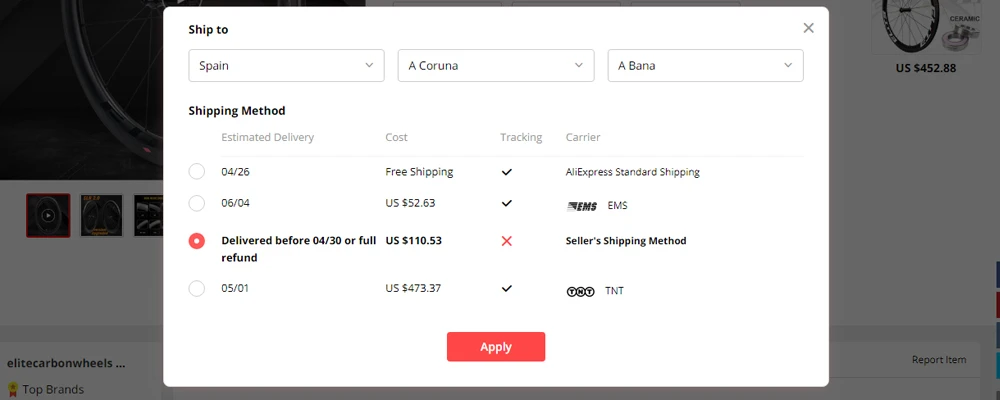
Task: Select AliExpress Standard Shipping radio button
Action: (197, 172)
